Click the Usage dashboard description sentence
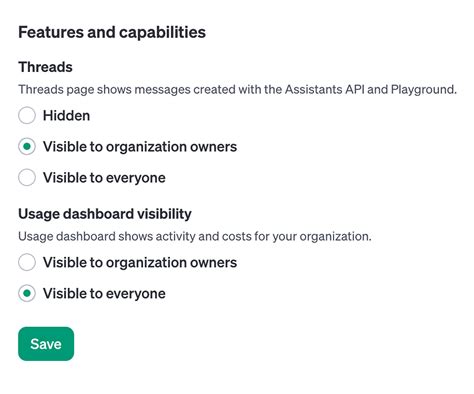The image size is (474, 394). pos(195,236)
